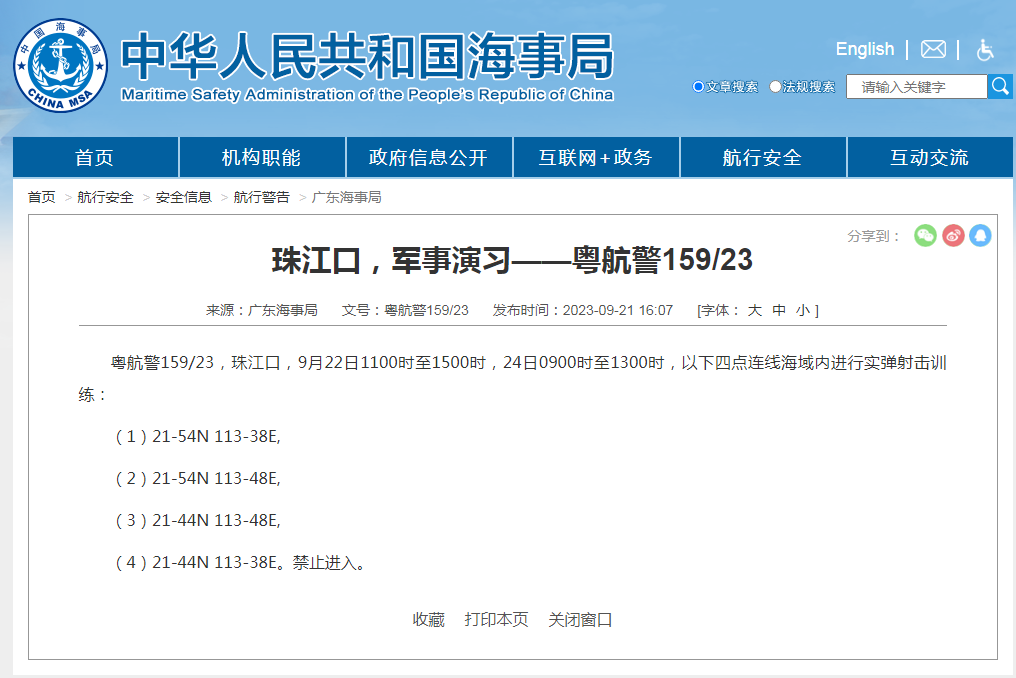Click the China MSA anchor logo
The width and height of the screenshot is (1016, 678).
click(x=61, y=65)
